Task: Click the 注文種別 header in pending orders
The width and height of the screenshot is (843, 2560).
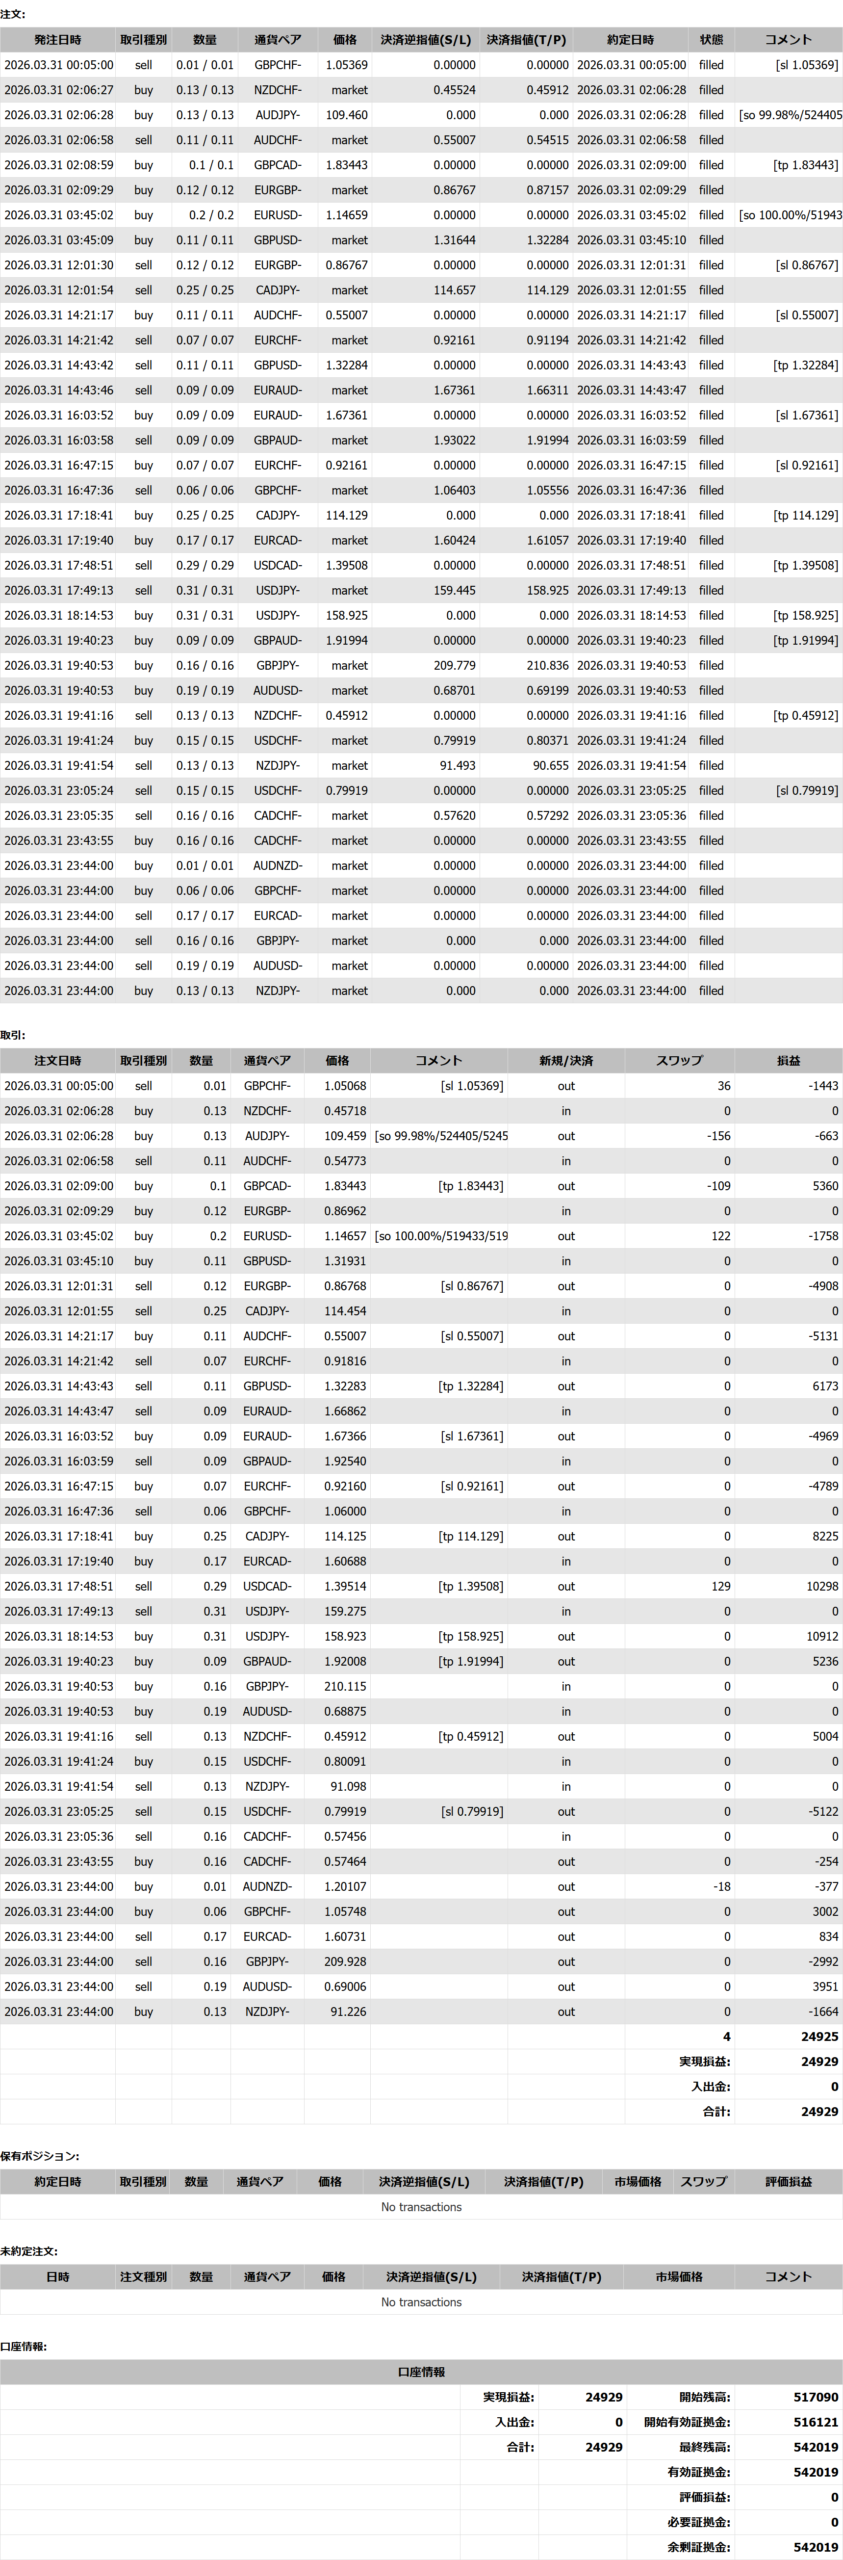Action: click(x=143, y=2276)
